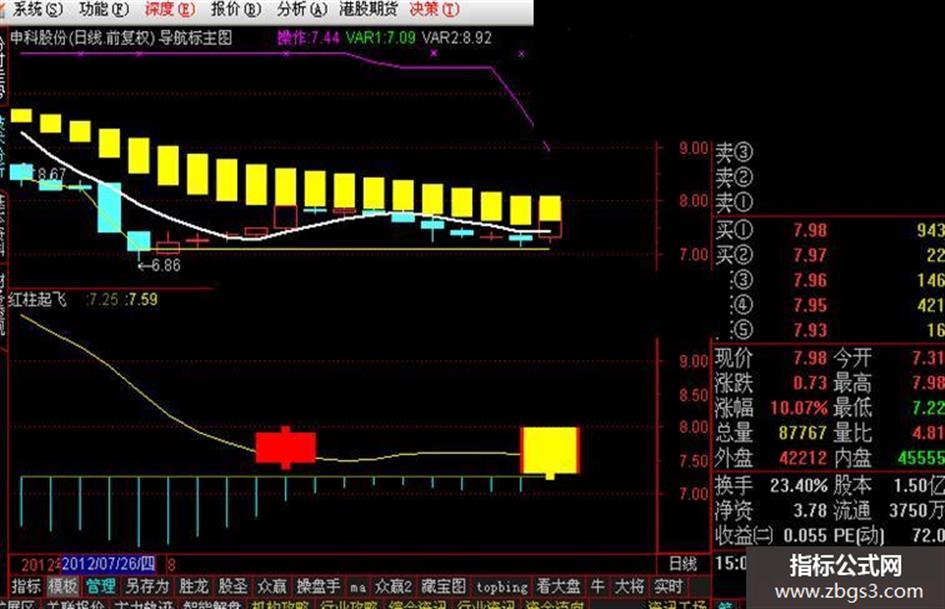The image size is (945, 609).
Task: Select the 模板 tab
Action: pyautogui.click(x=63, y=586)
